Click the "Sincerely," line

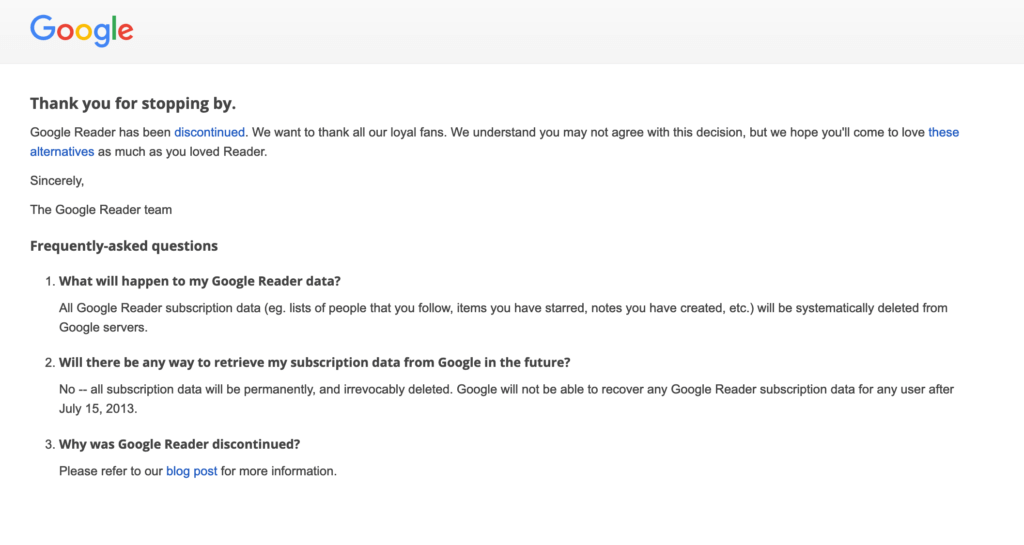click(57, 181)
